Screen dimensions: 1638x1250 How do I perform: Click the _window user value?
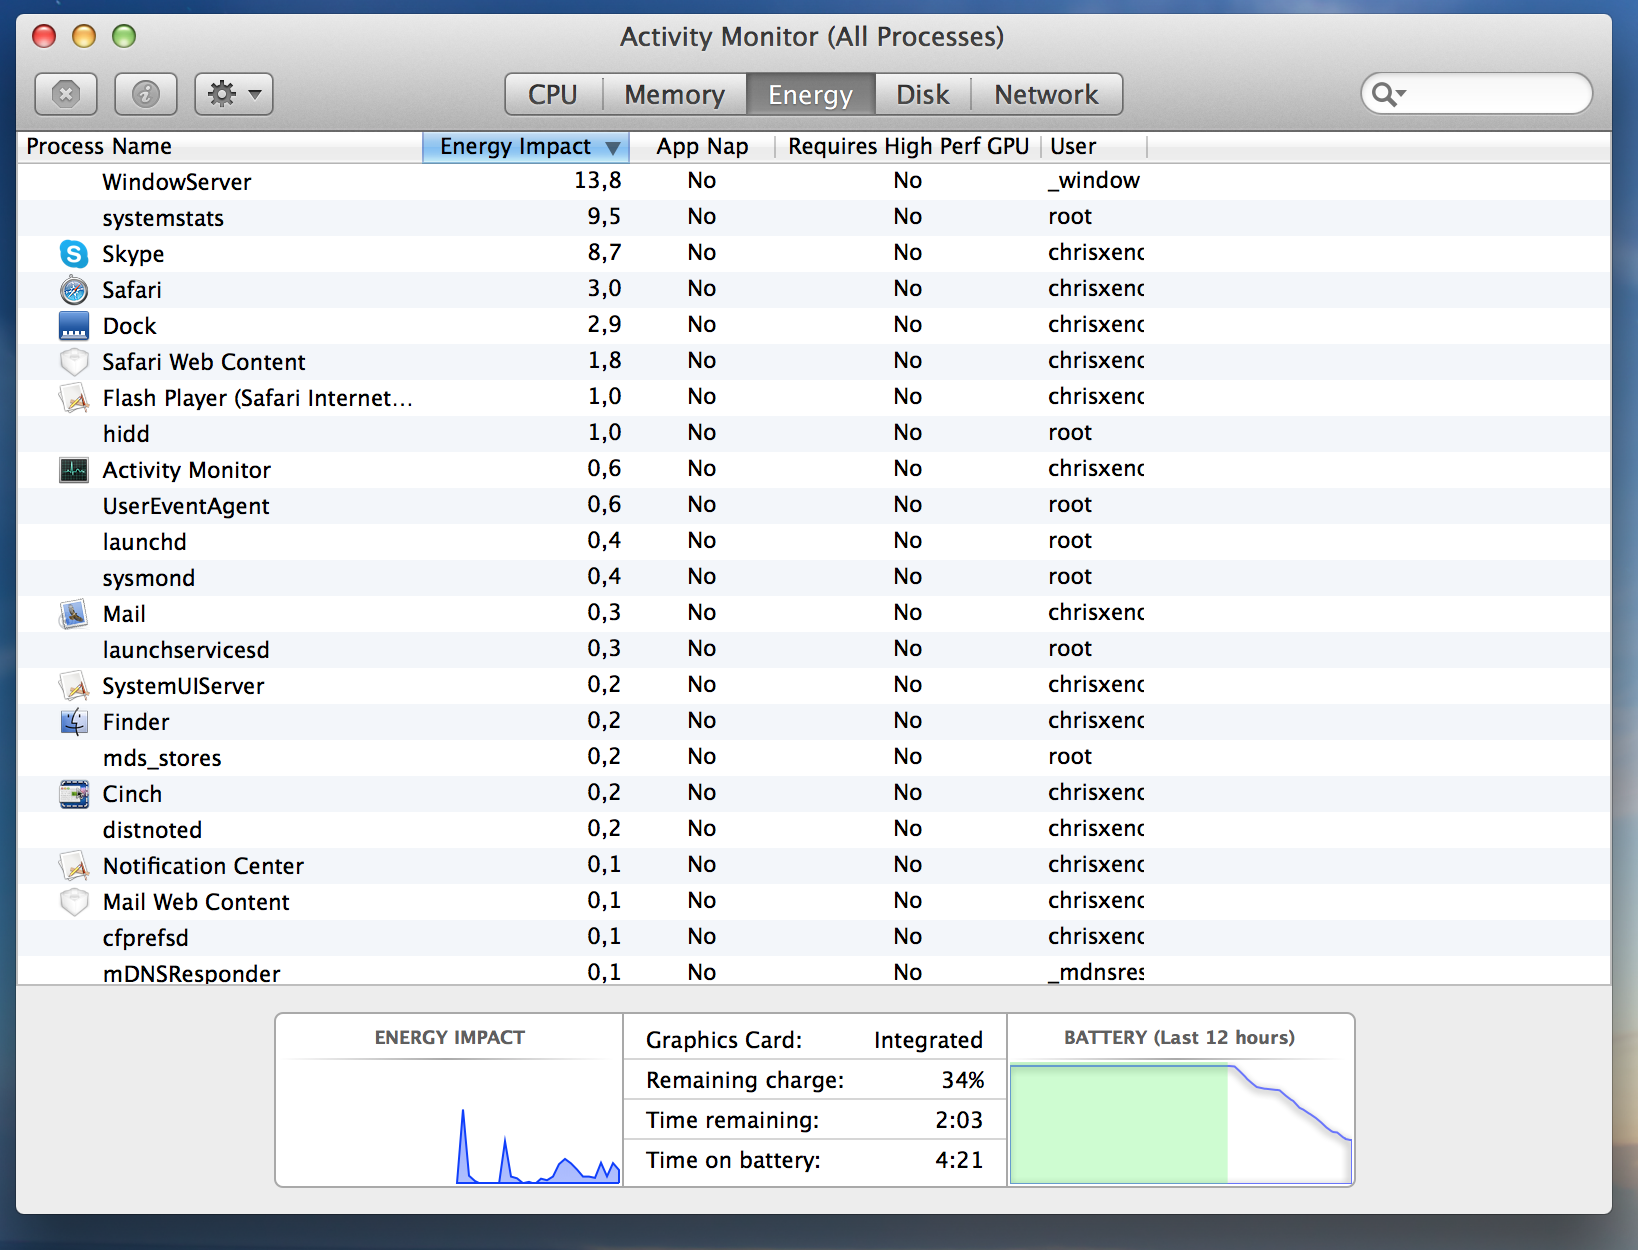[x=1094, y=181]
